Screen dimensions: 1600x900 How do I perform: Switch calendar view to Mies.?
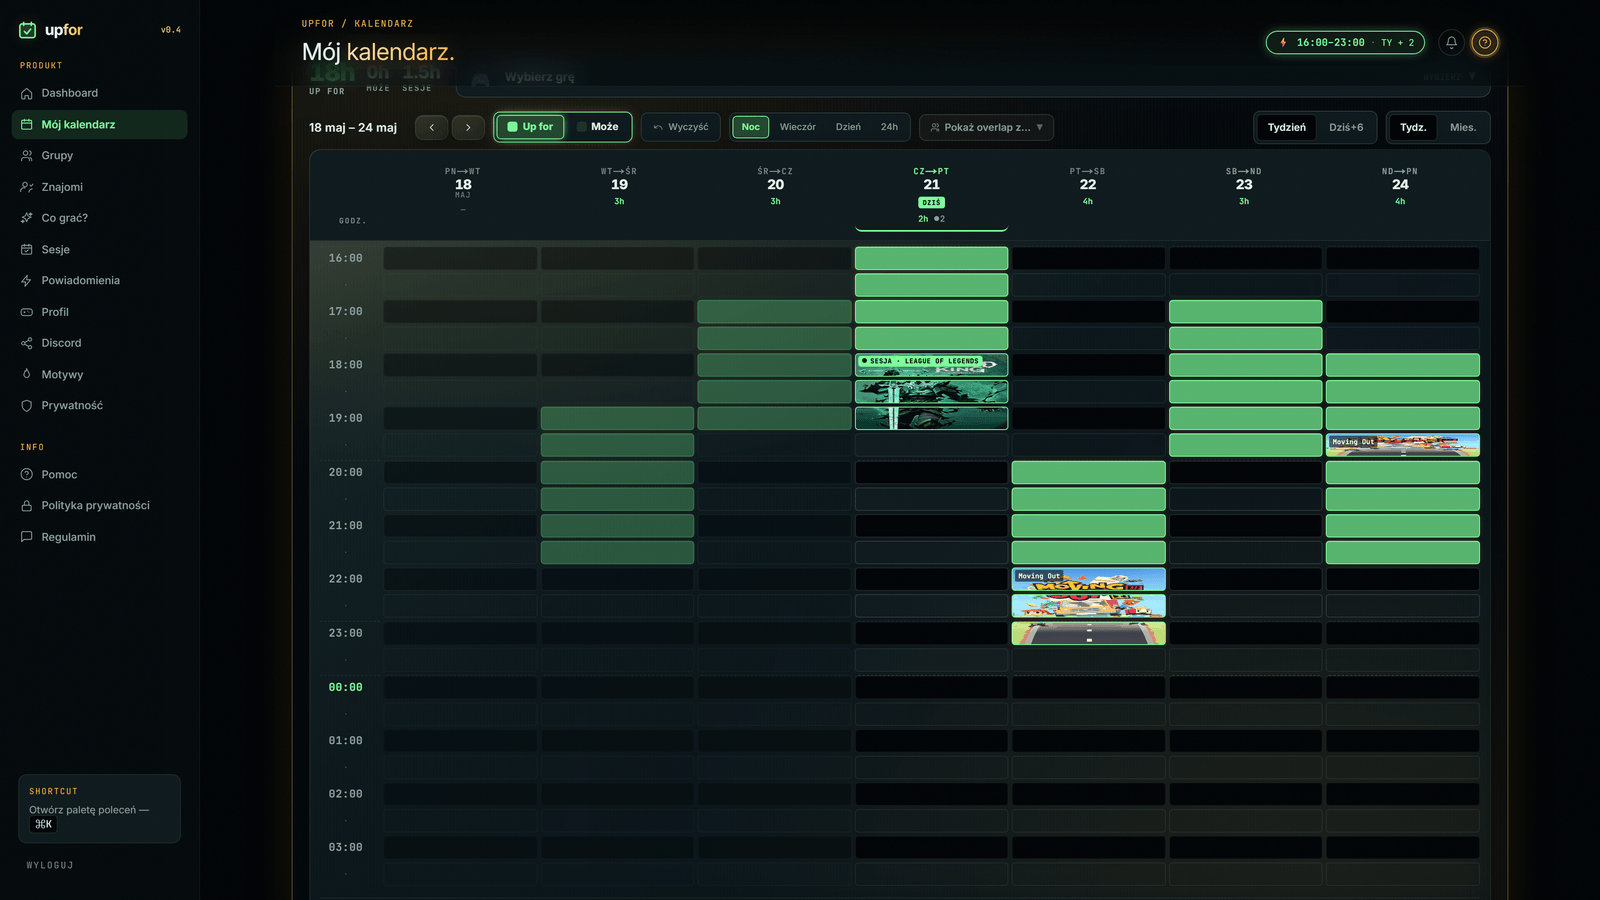(1463, 127)
